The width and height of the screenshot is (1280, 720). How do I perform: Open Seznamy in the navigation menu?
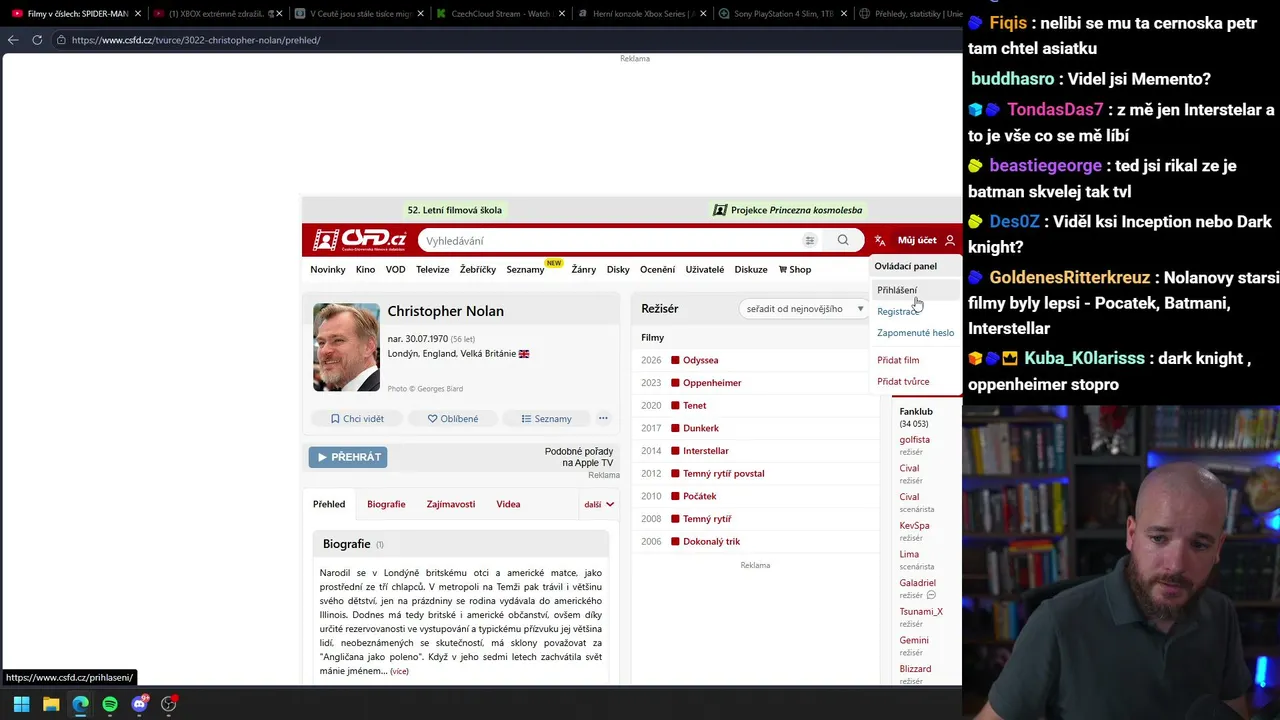point(525,269)
